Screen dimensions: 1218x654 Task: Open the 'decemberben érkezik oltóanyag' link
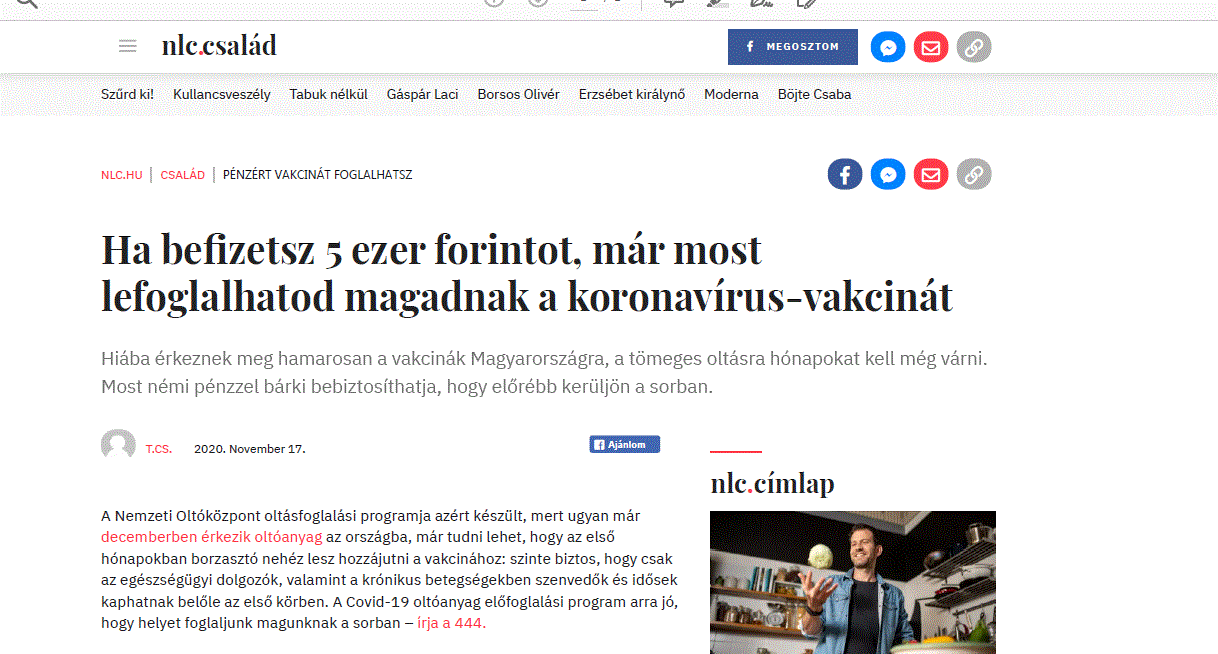tap(212, 536)
